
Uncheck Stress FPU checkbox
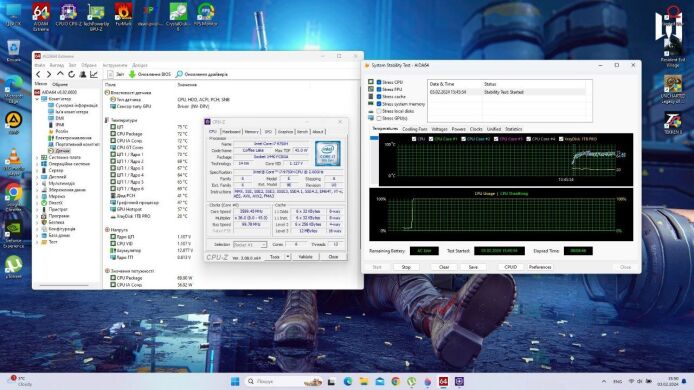(379, 89)
